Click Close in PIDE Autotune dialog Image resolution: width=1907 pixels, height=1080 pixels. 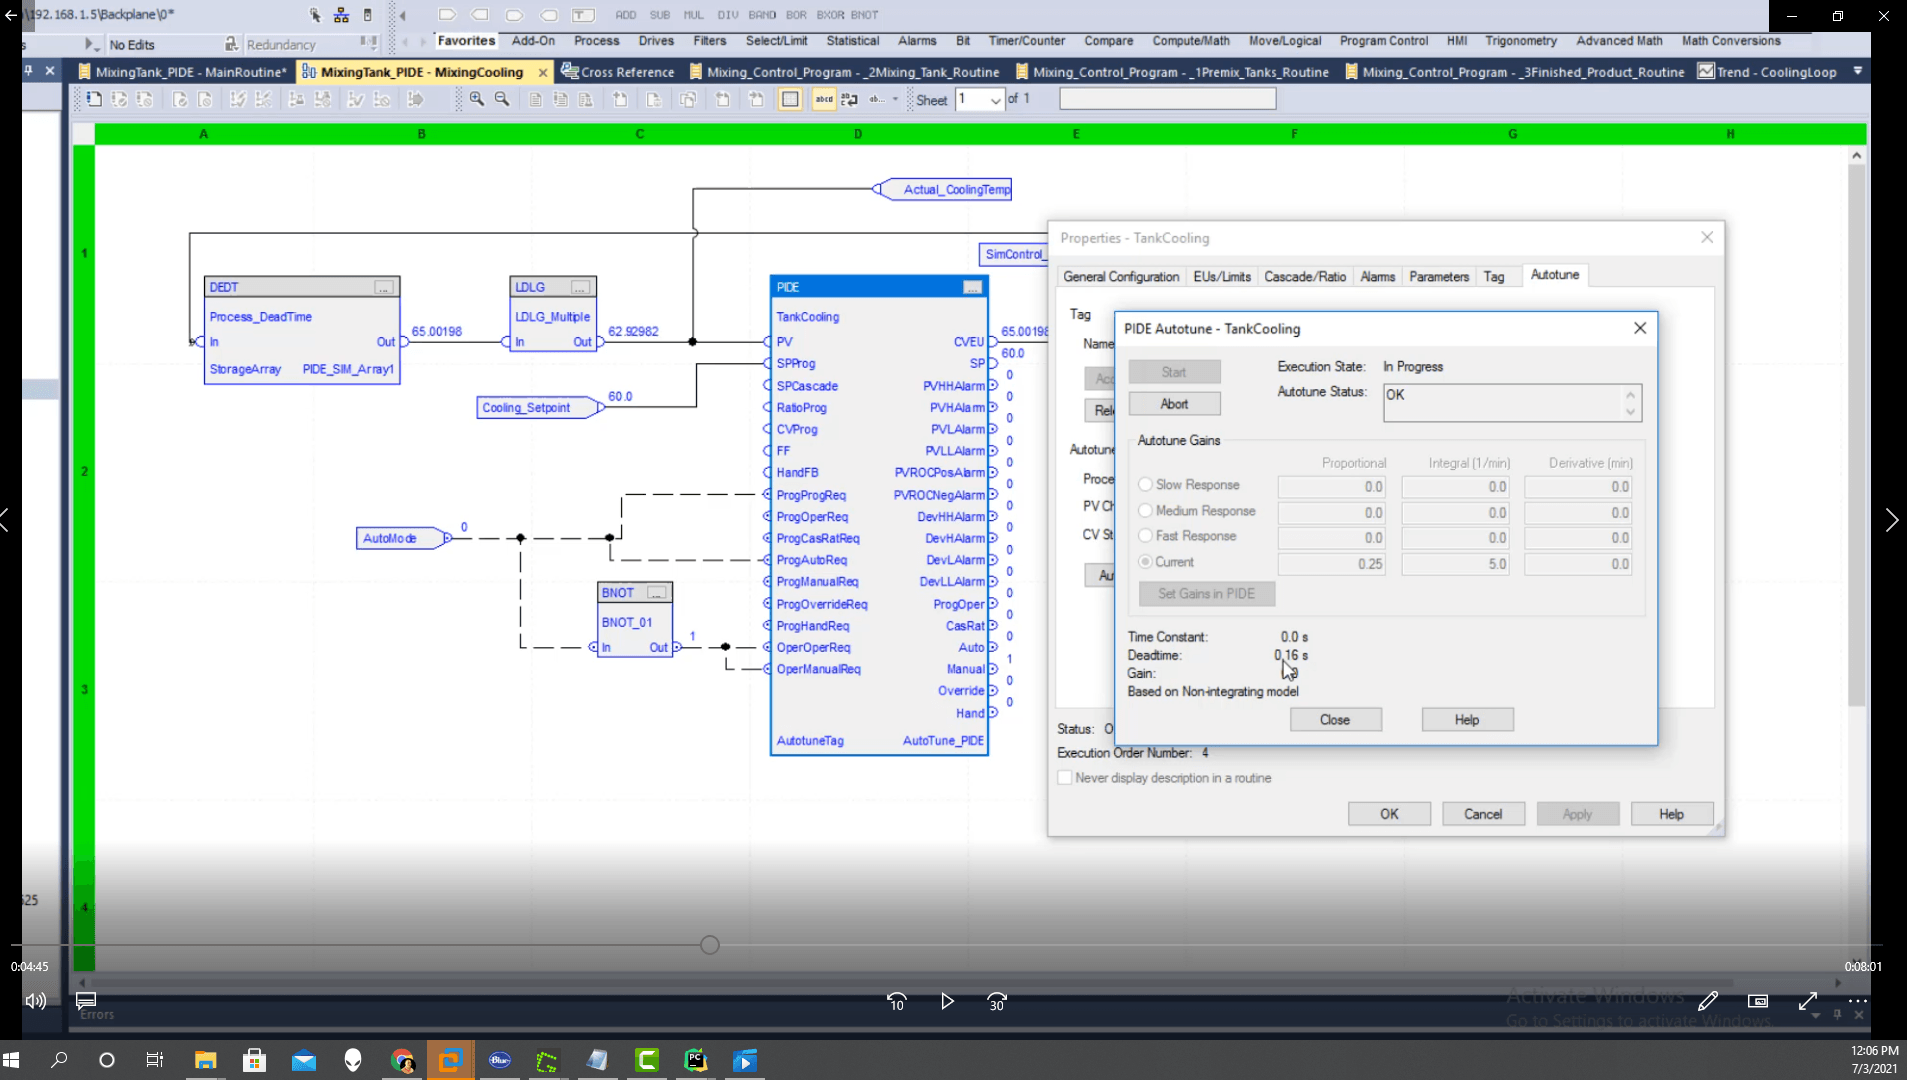click(x=1335, y=720)
